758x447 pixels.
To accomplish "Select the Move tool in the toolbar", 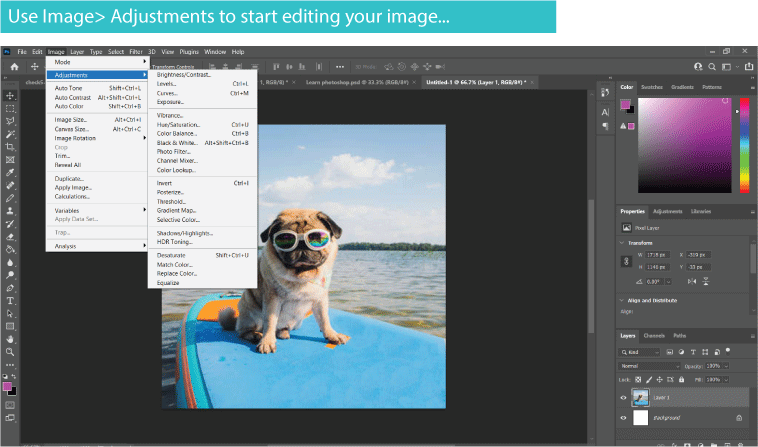I will (11, 95).
